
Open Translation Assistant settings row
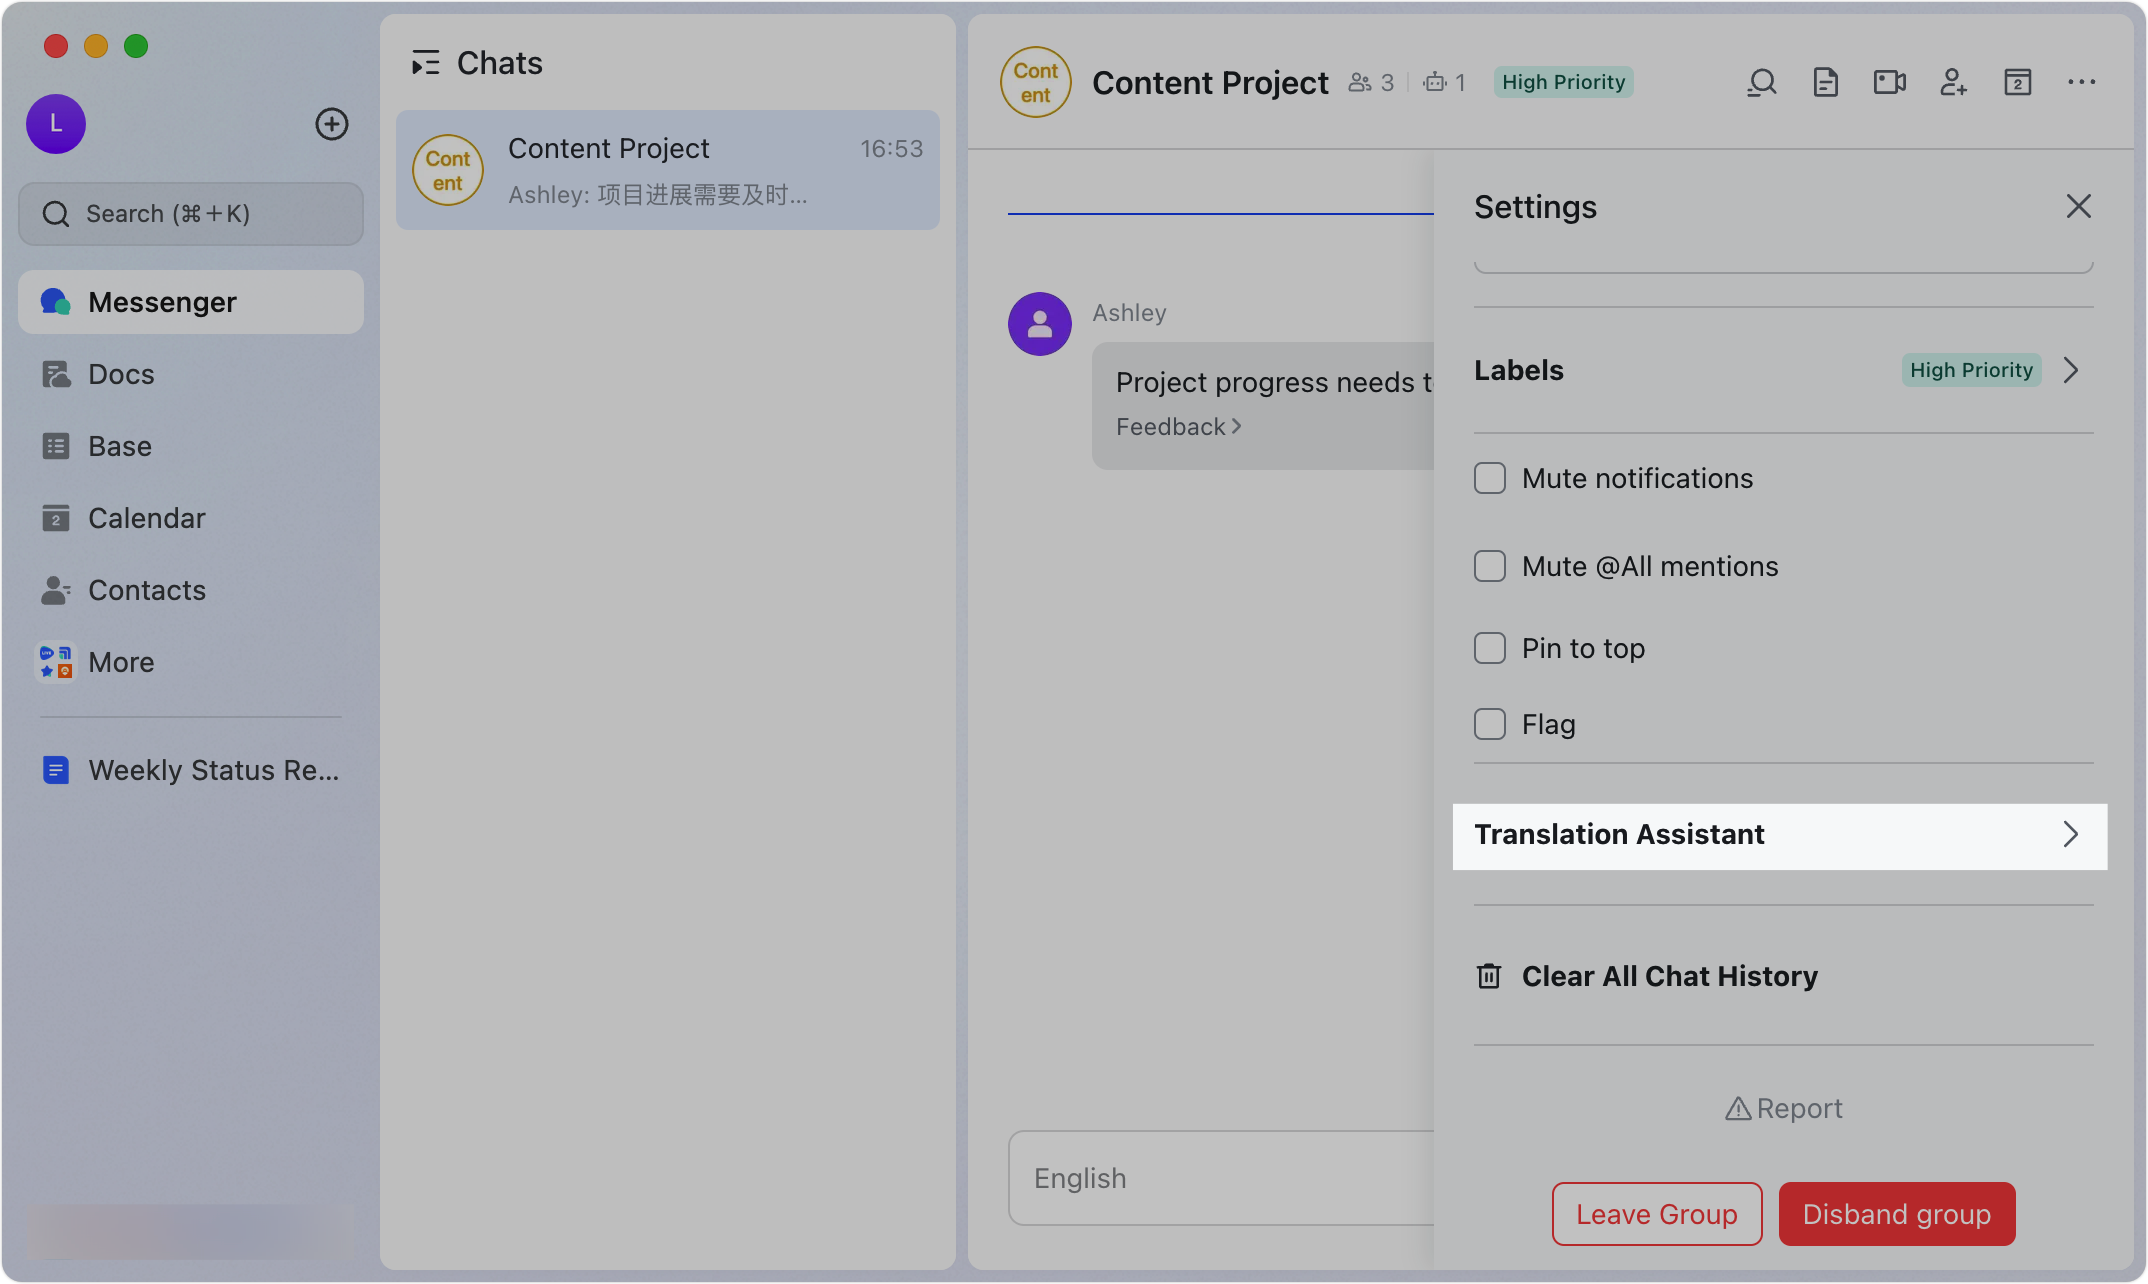pyautogui.click(x=1779, y=835)
